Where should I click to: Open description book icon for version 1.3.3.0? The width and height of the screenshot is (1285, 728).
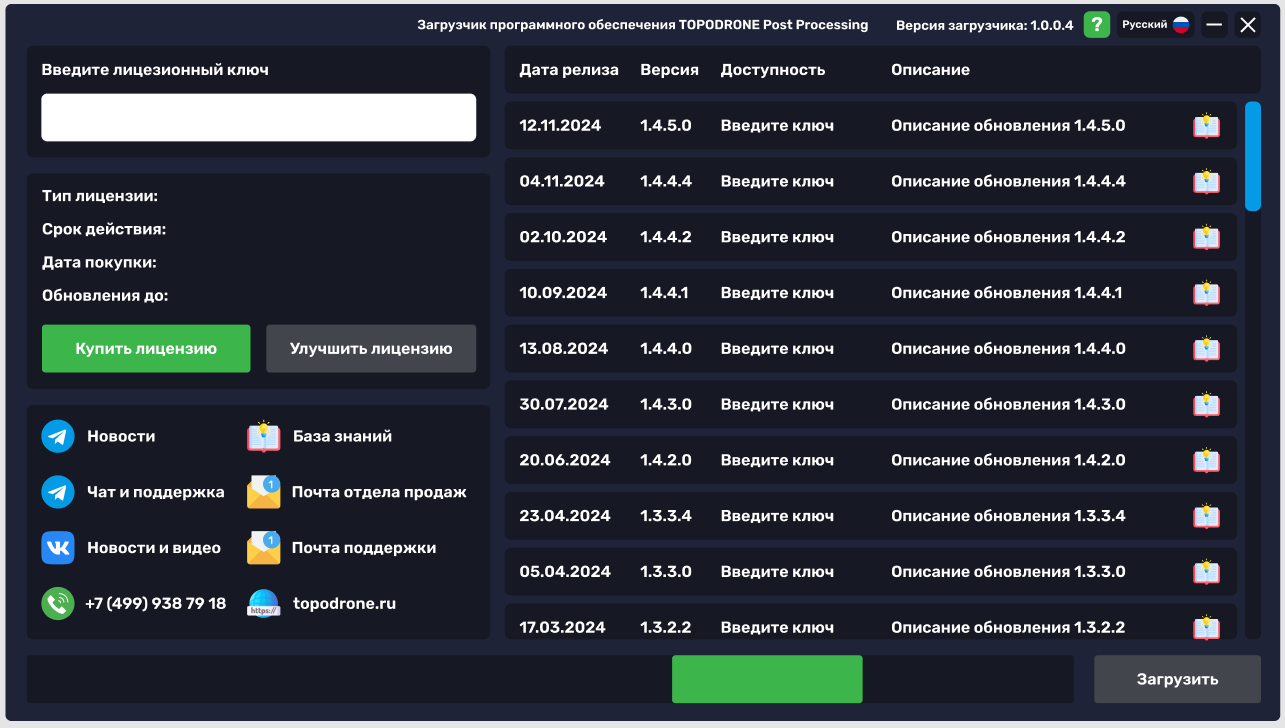click(x=1206, y=572)
